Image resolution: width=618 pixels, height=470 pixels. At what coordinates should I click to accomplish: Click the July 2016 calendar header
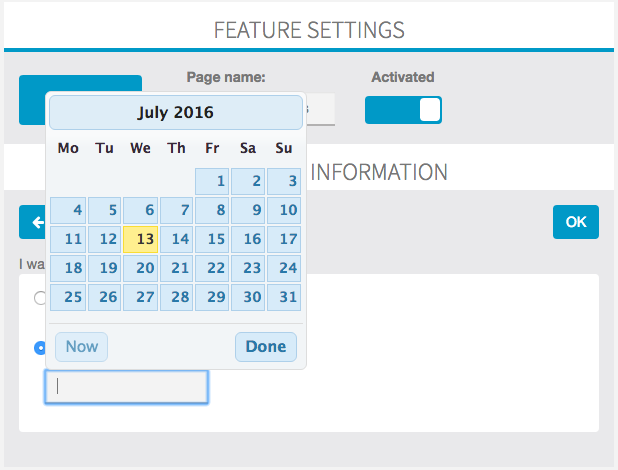click(176, 113)
